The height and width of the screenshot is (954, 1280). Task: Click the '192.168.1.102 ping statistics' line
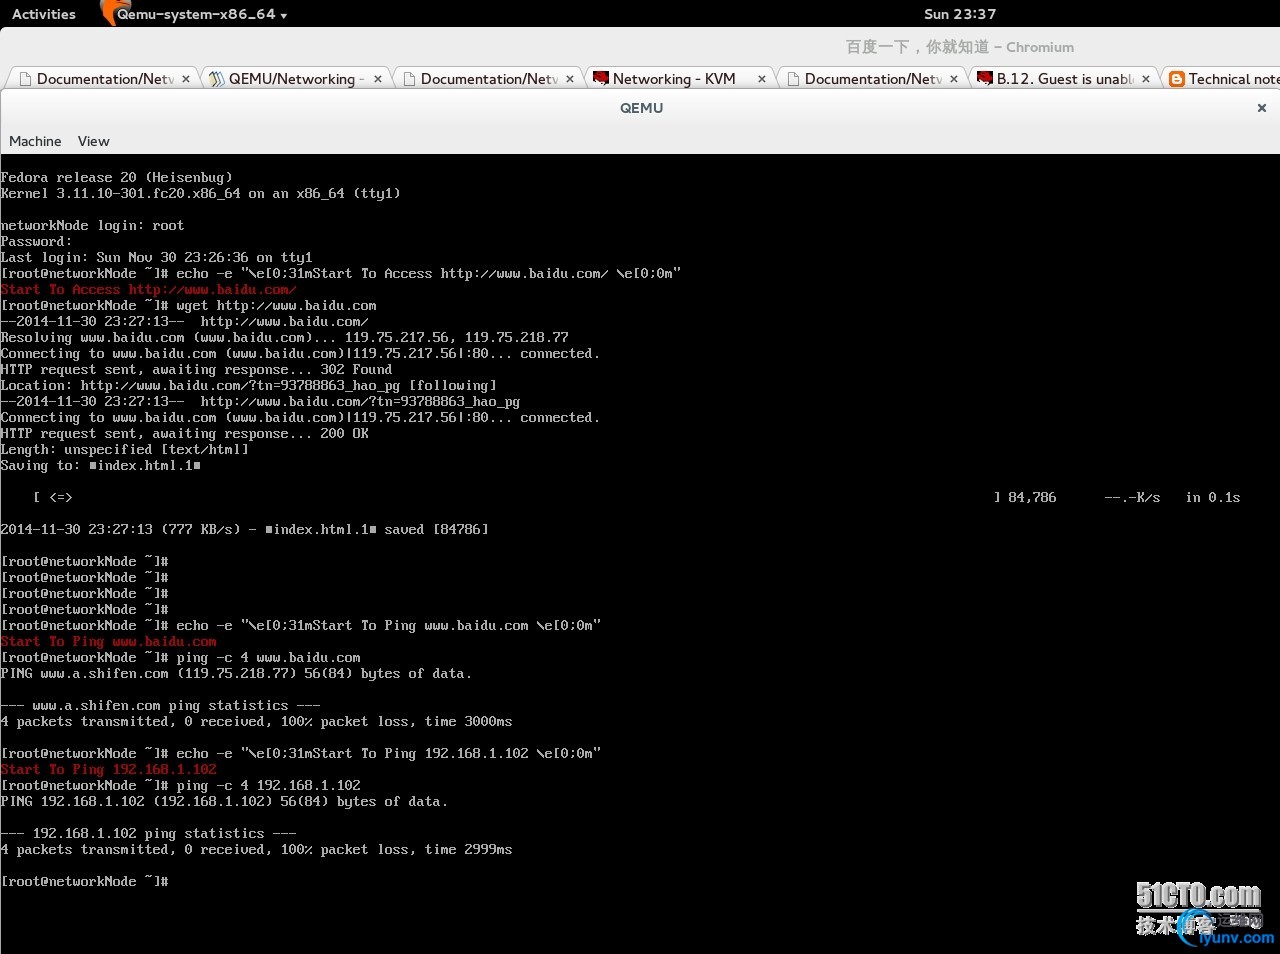[x=149, y=834]
